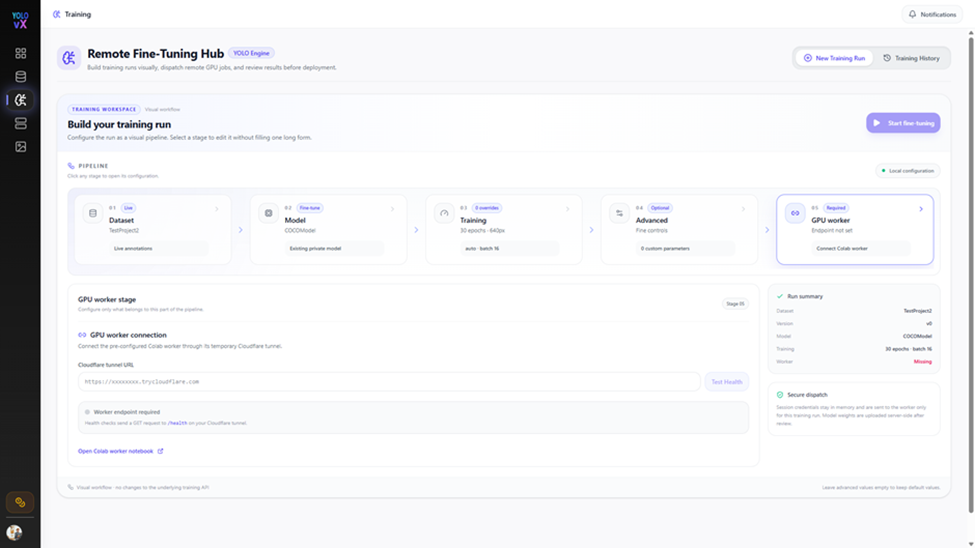Click the GPU worker stage link icon
975x548 pixels.
pyautogui.click(x=795, y=213)
